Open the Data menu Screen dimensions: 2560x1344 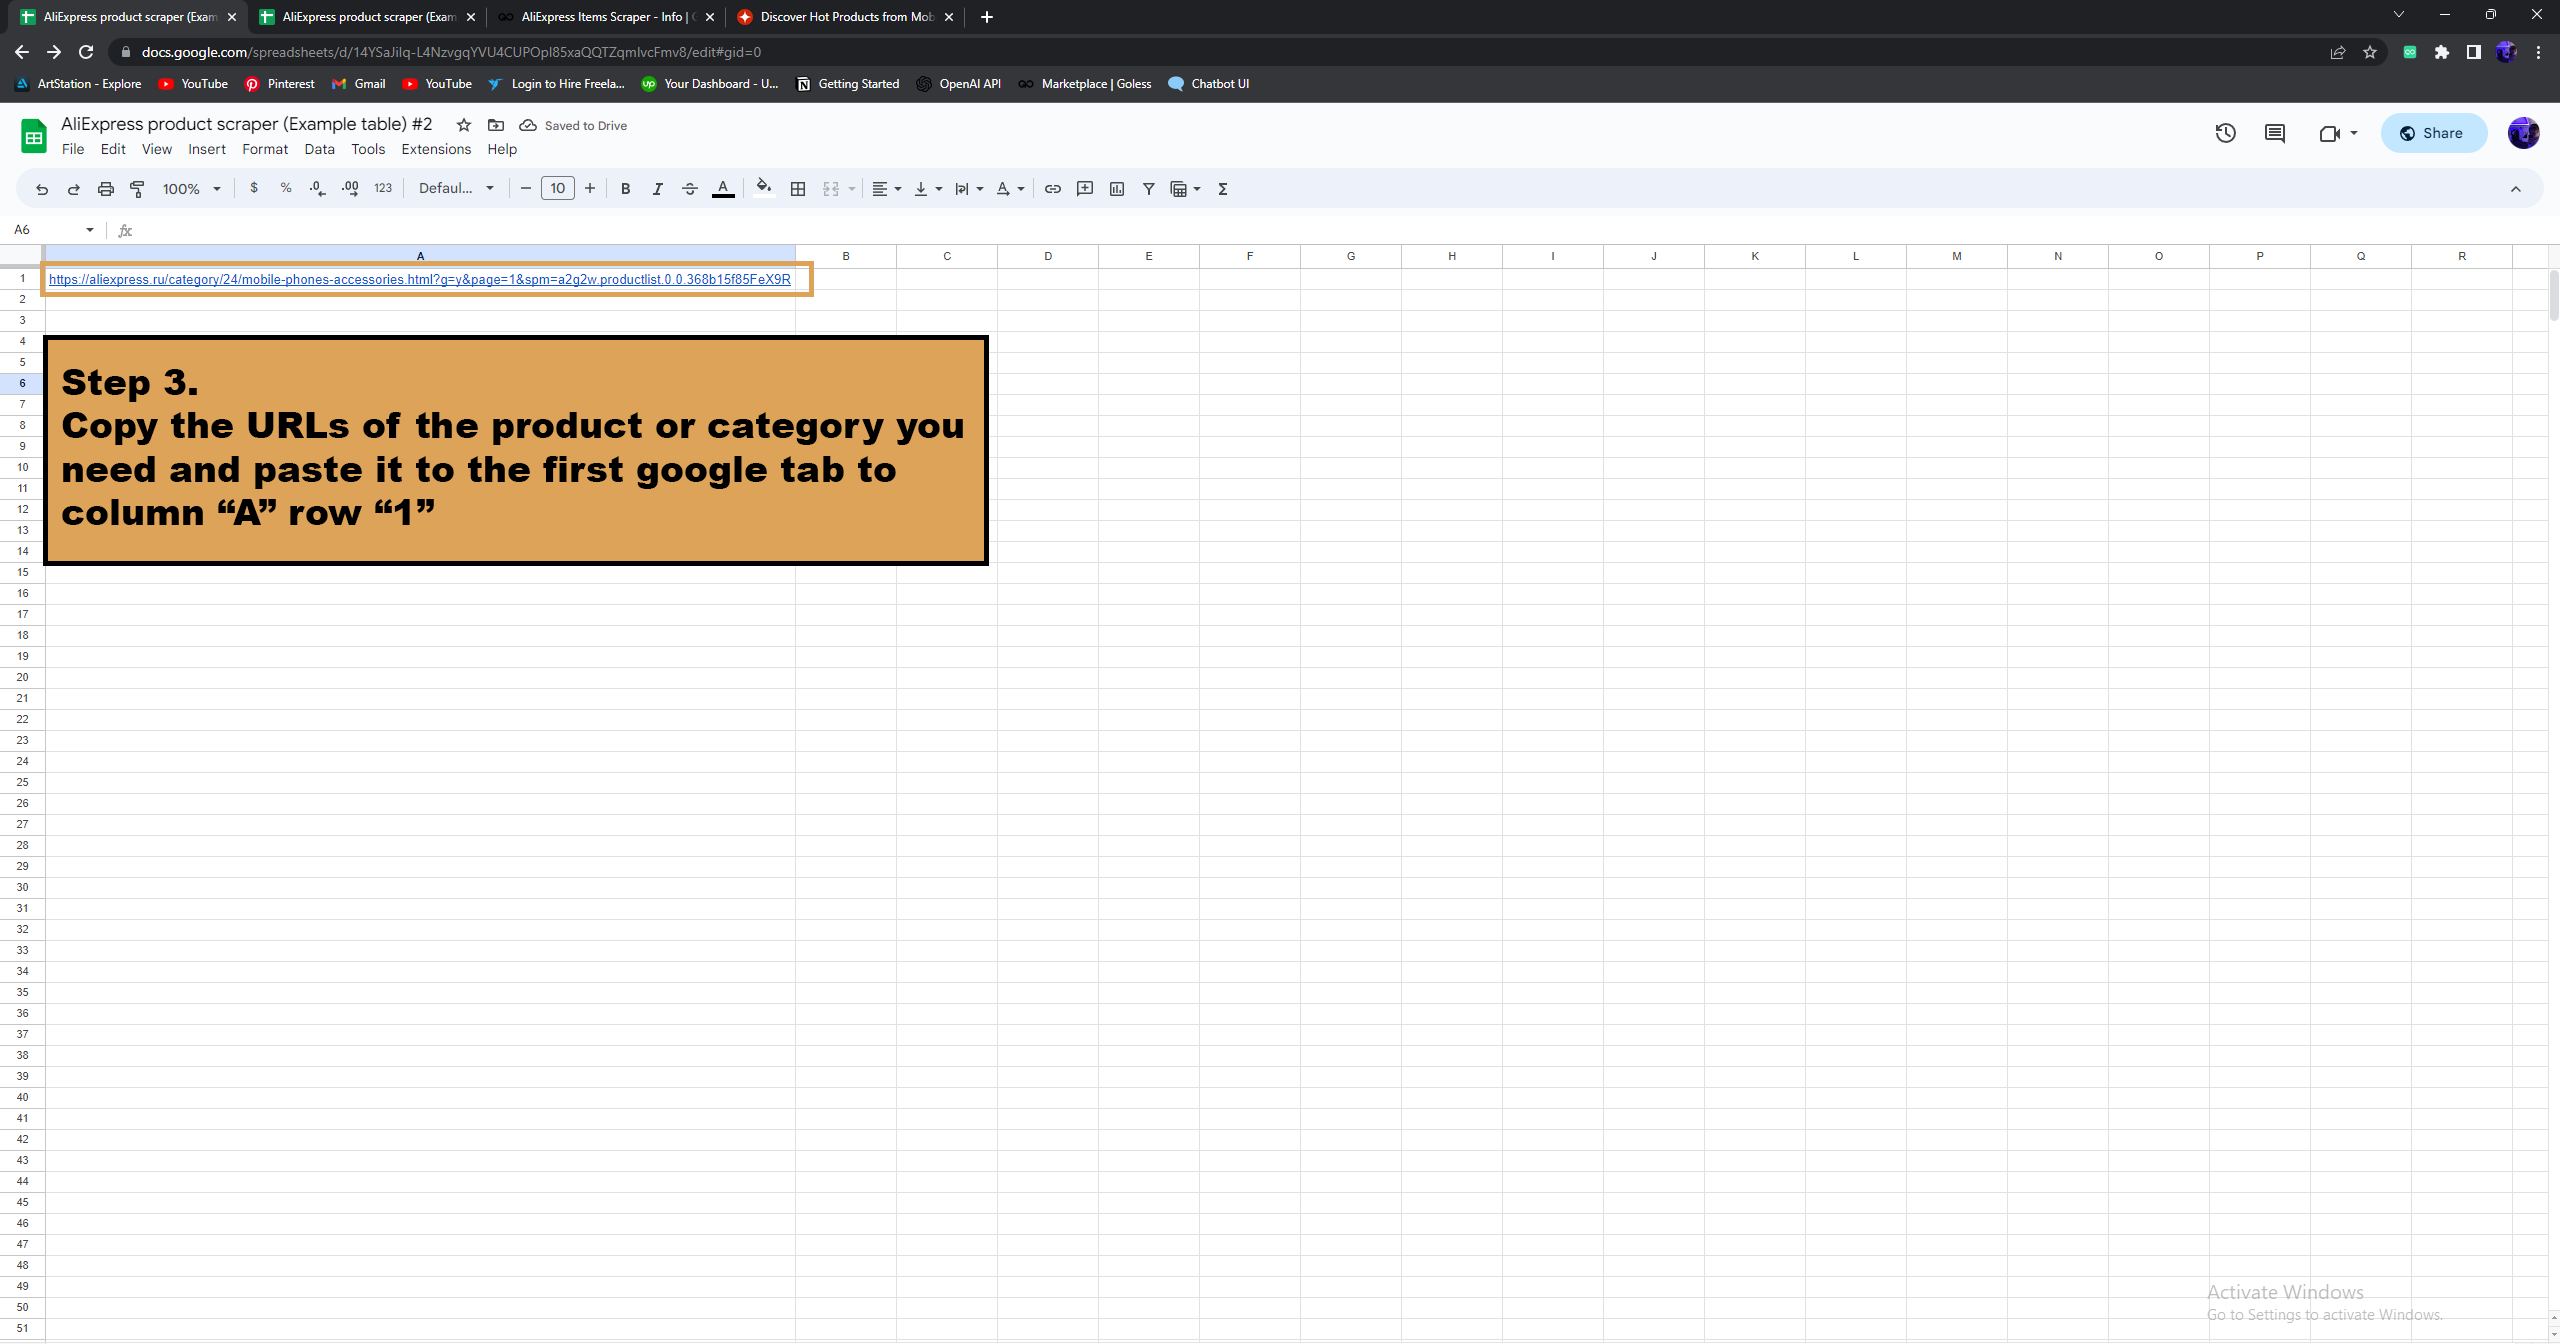point(319,149)
